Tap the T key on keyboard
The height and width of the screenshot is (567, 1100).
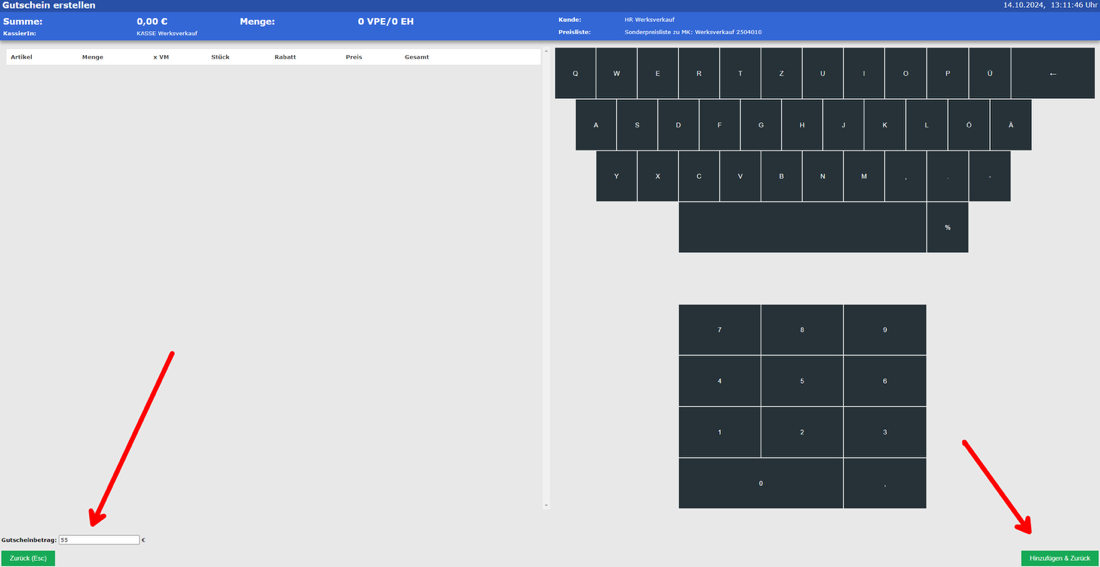pos(740,73)
